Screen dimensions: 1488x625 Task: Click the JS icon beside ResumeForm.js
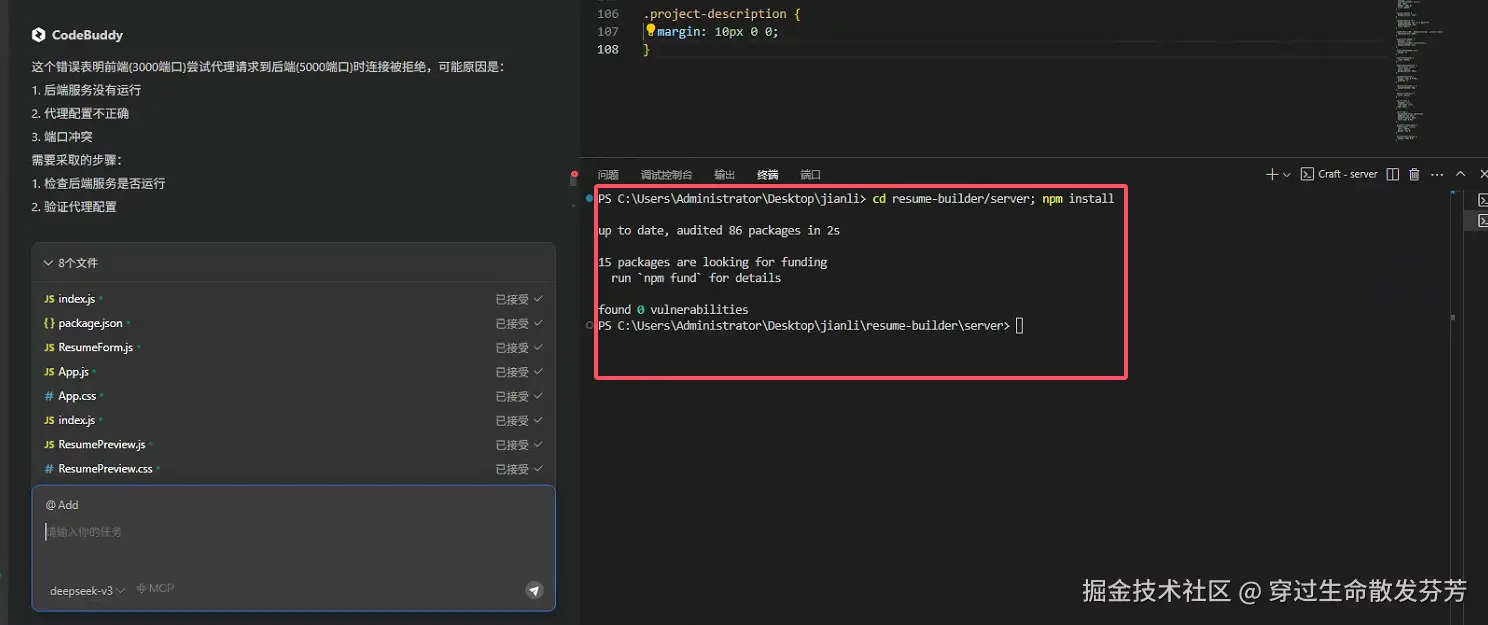pos(49,347)
